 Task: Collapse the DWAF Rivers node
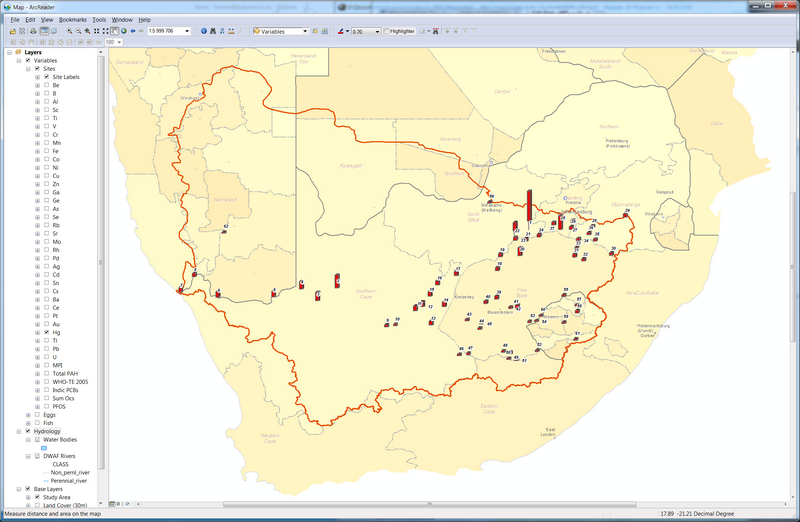click(x=28, y=456)
